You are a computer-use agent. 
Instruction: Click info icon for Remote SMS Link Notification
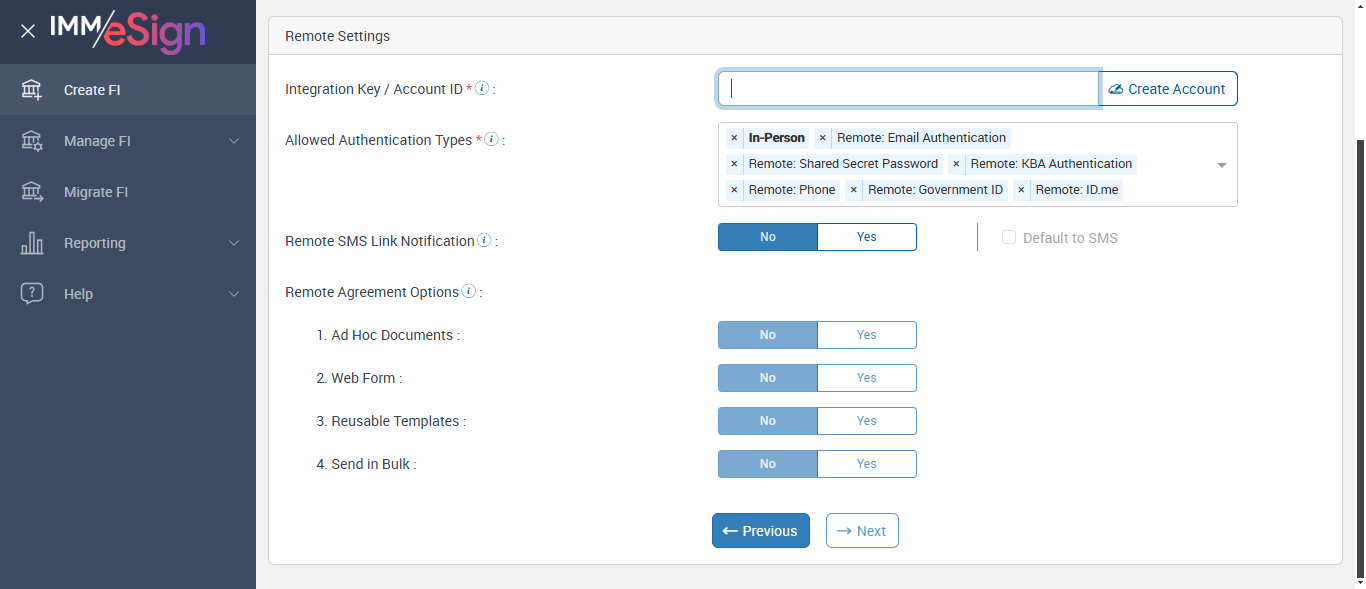point(484,240)
